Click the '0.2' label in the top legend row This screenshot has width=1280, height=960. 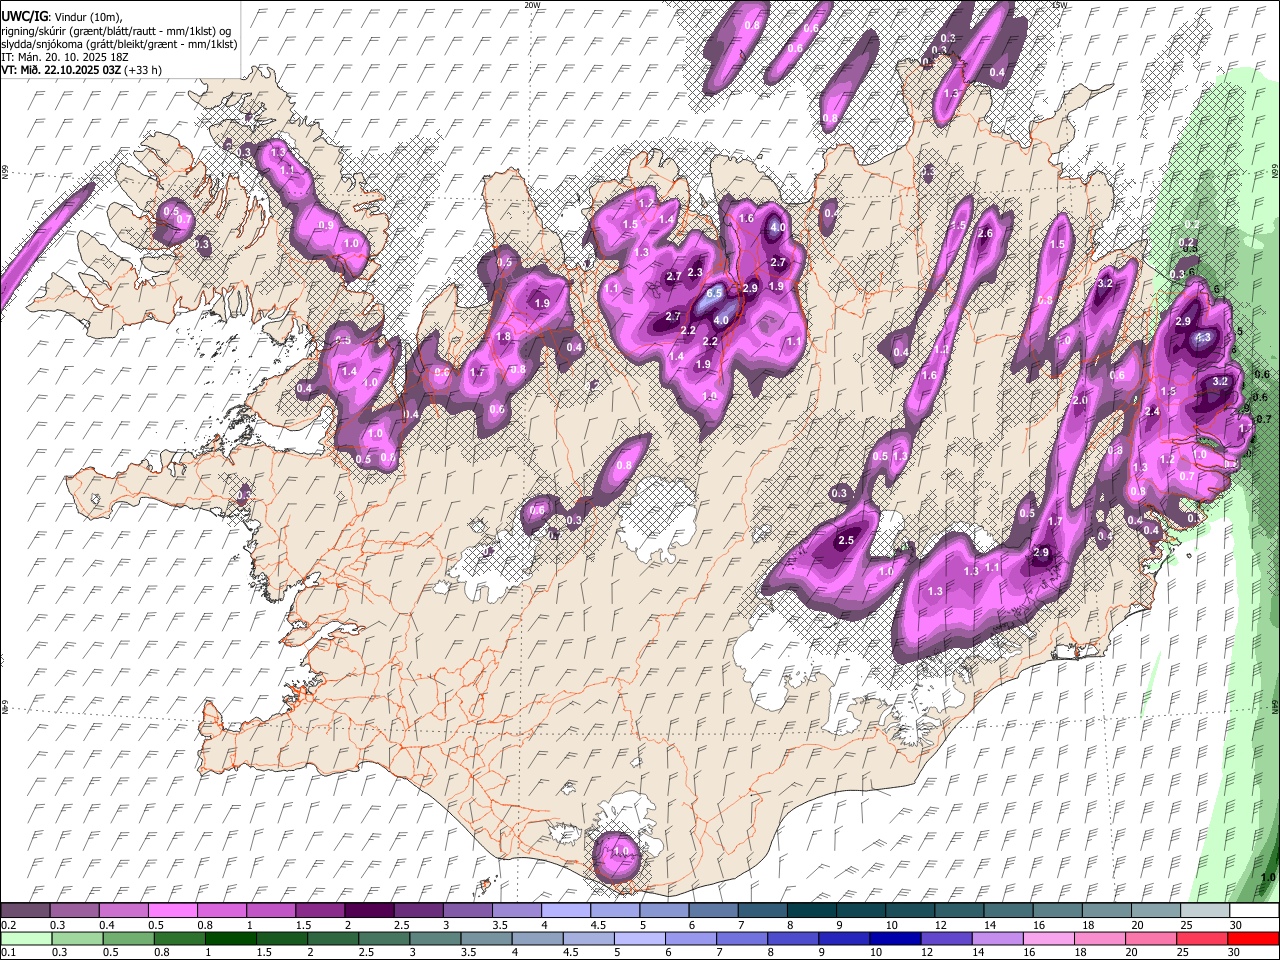(x=8, y=925)
